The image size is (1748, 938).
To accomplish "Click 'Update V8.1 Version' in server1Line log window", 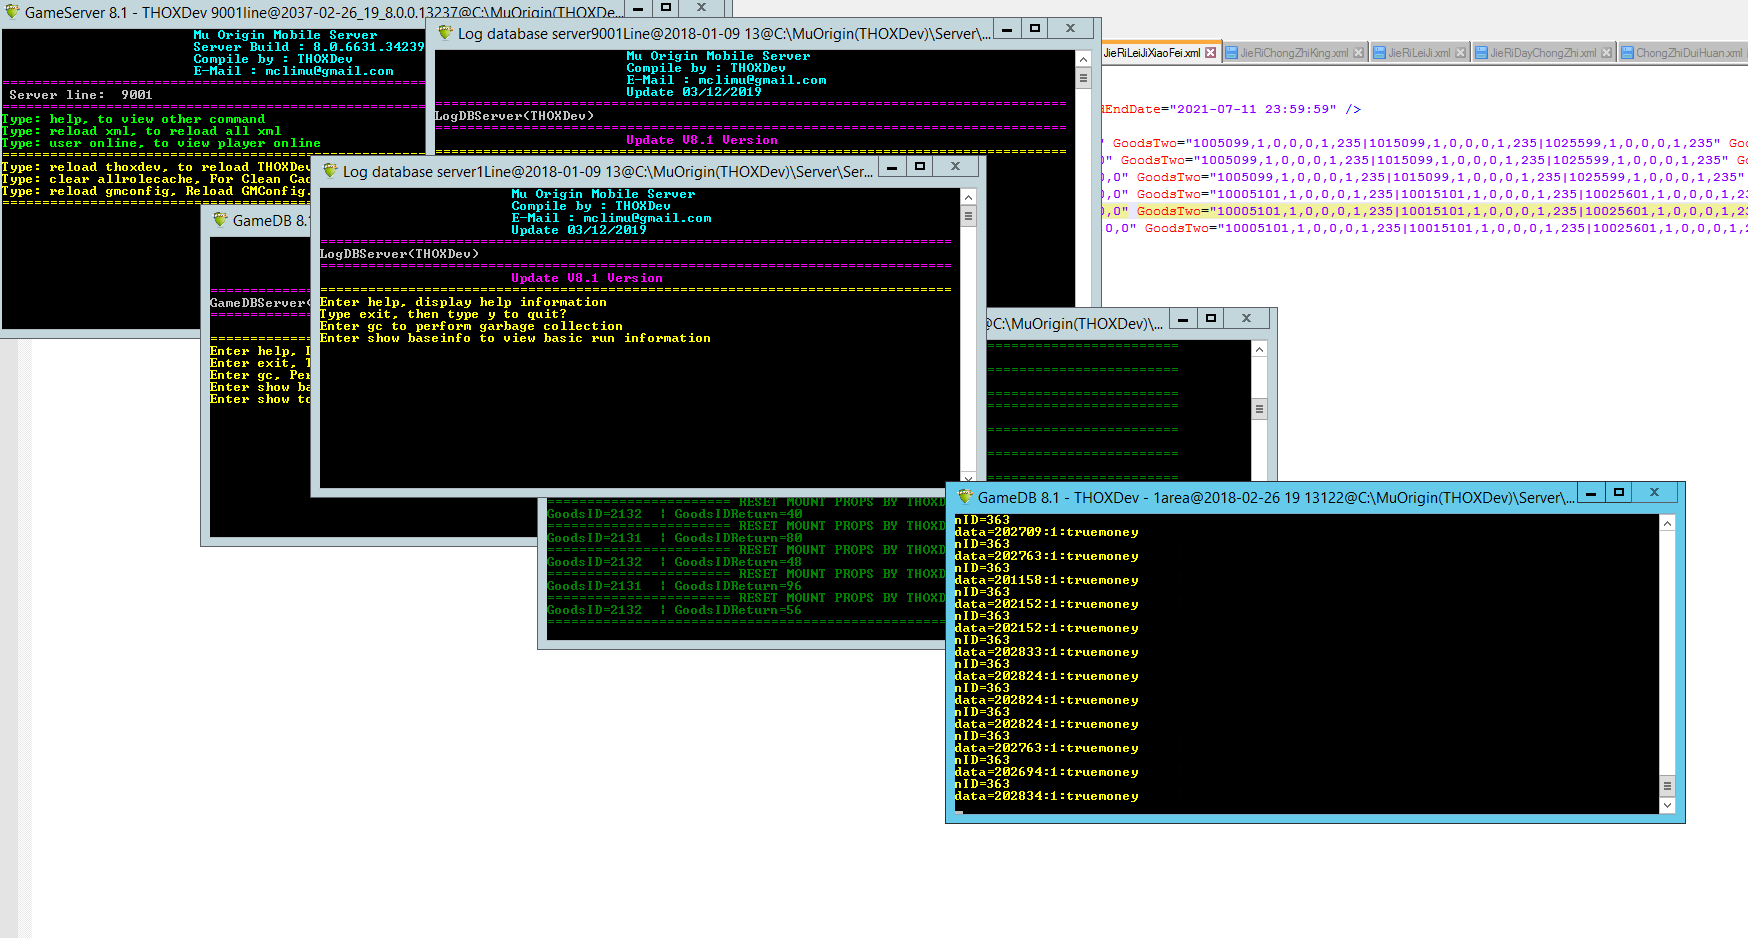I will 587,278.
